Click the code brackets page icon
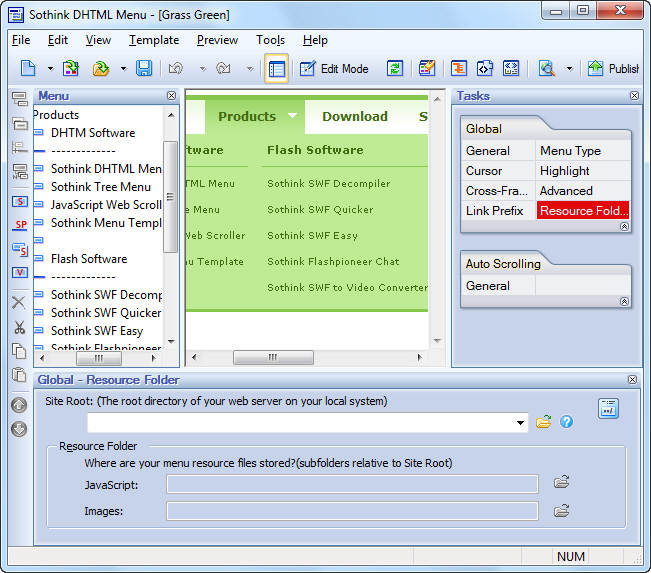Viewport: 651px width, 573px height. click(485, 68)
